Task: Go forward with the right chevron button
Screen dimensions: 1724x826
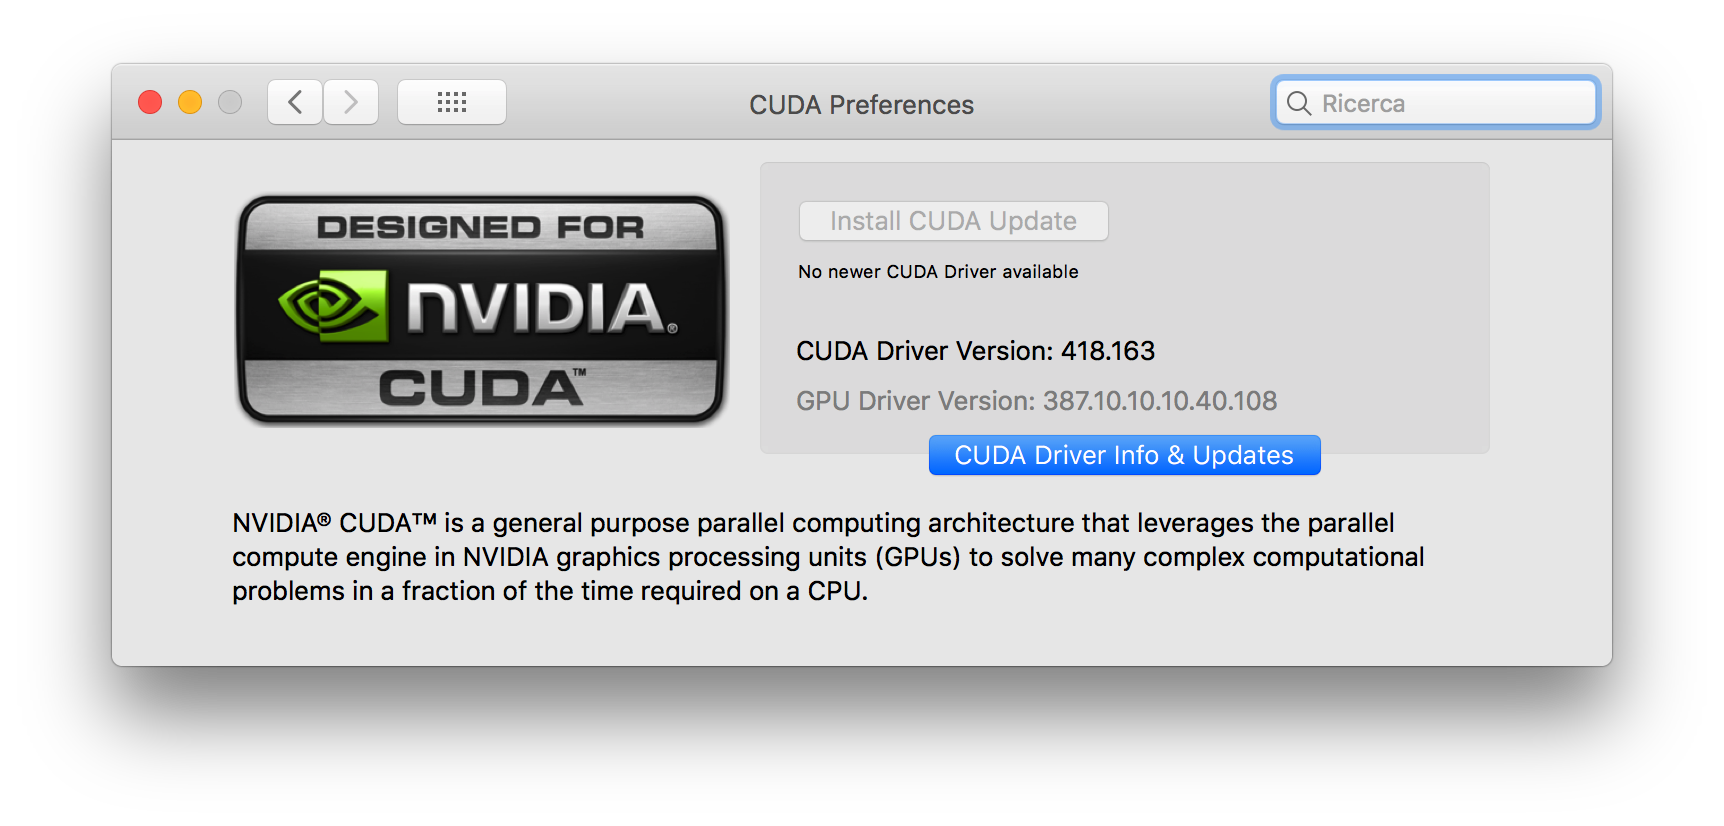Action: pyautogui.click(x=351, y=102)
